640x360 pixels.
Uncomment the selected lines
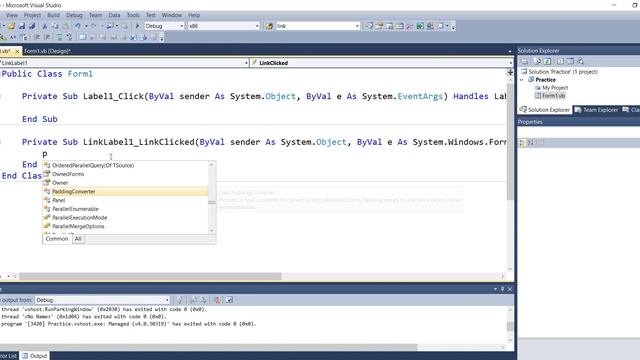69,38
